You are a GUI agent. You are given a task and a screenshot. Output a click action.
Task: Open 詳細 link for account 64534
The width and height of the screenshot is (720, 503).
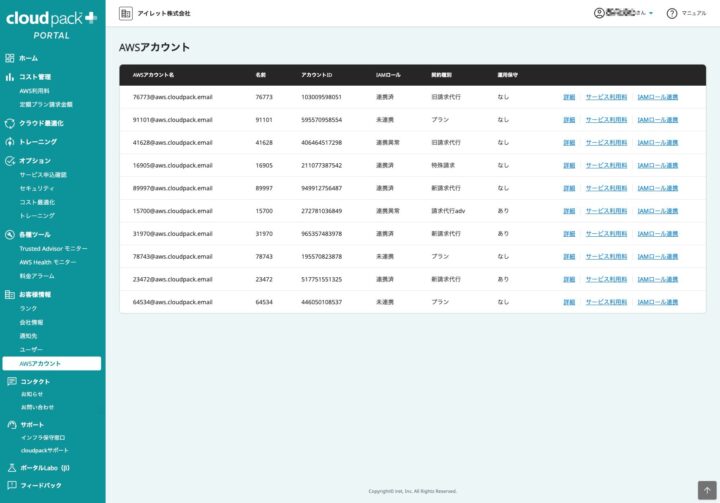[x=569, y=302]
